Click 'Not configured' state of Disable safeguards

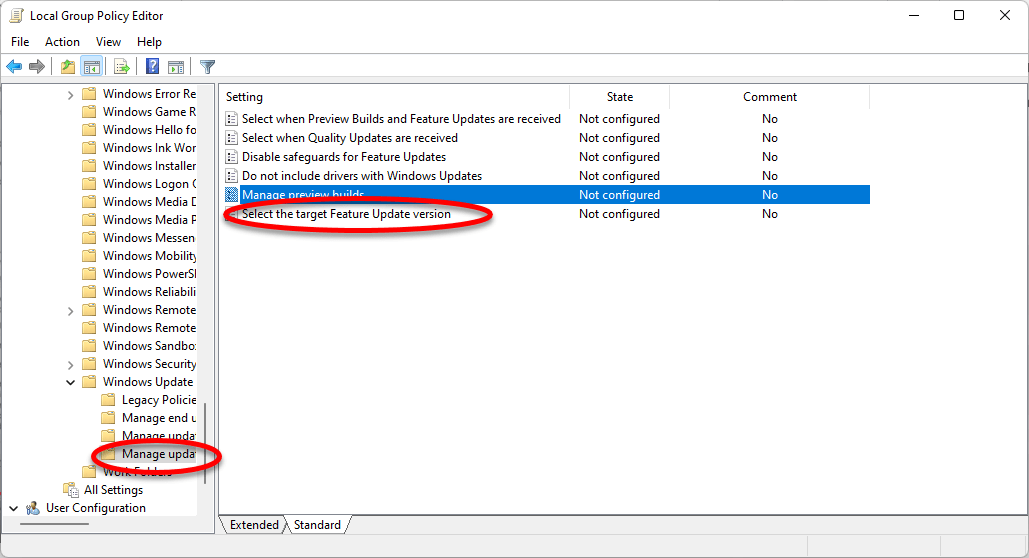pos(620,157)
